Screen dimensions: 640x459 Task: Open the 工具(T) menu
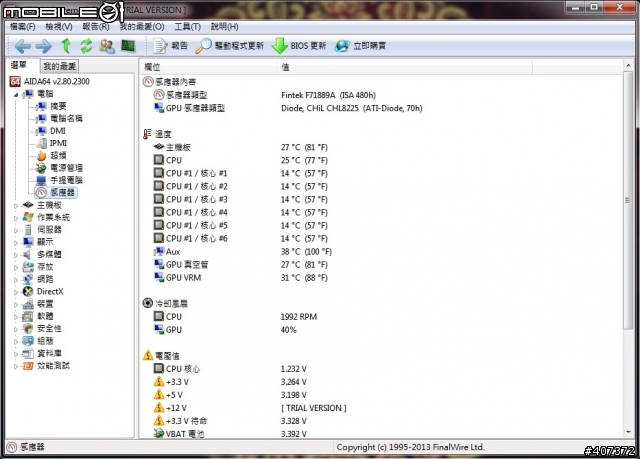point(187,27)
